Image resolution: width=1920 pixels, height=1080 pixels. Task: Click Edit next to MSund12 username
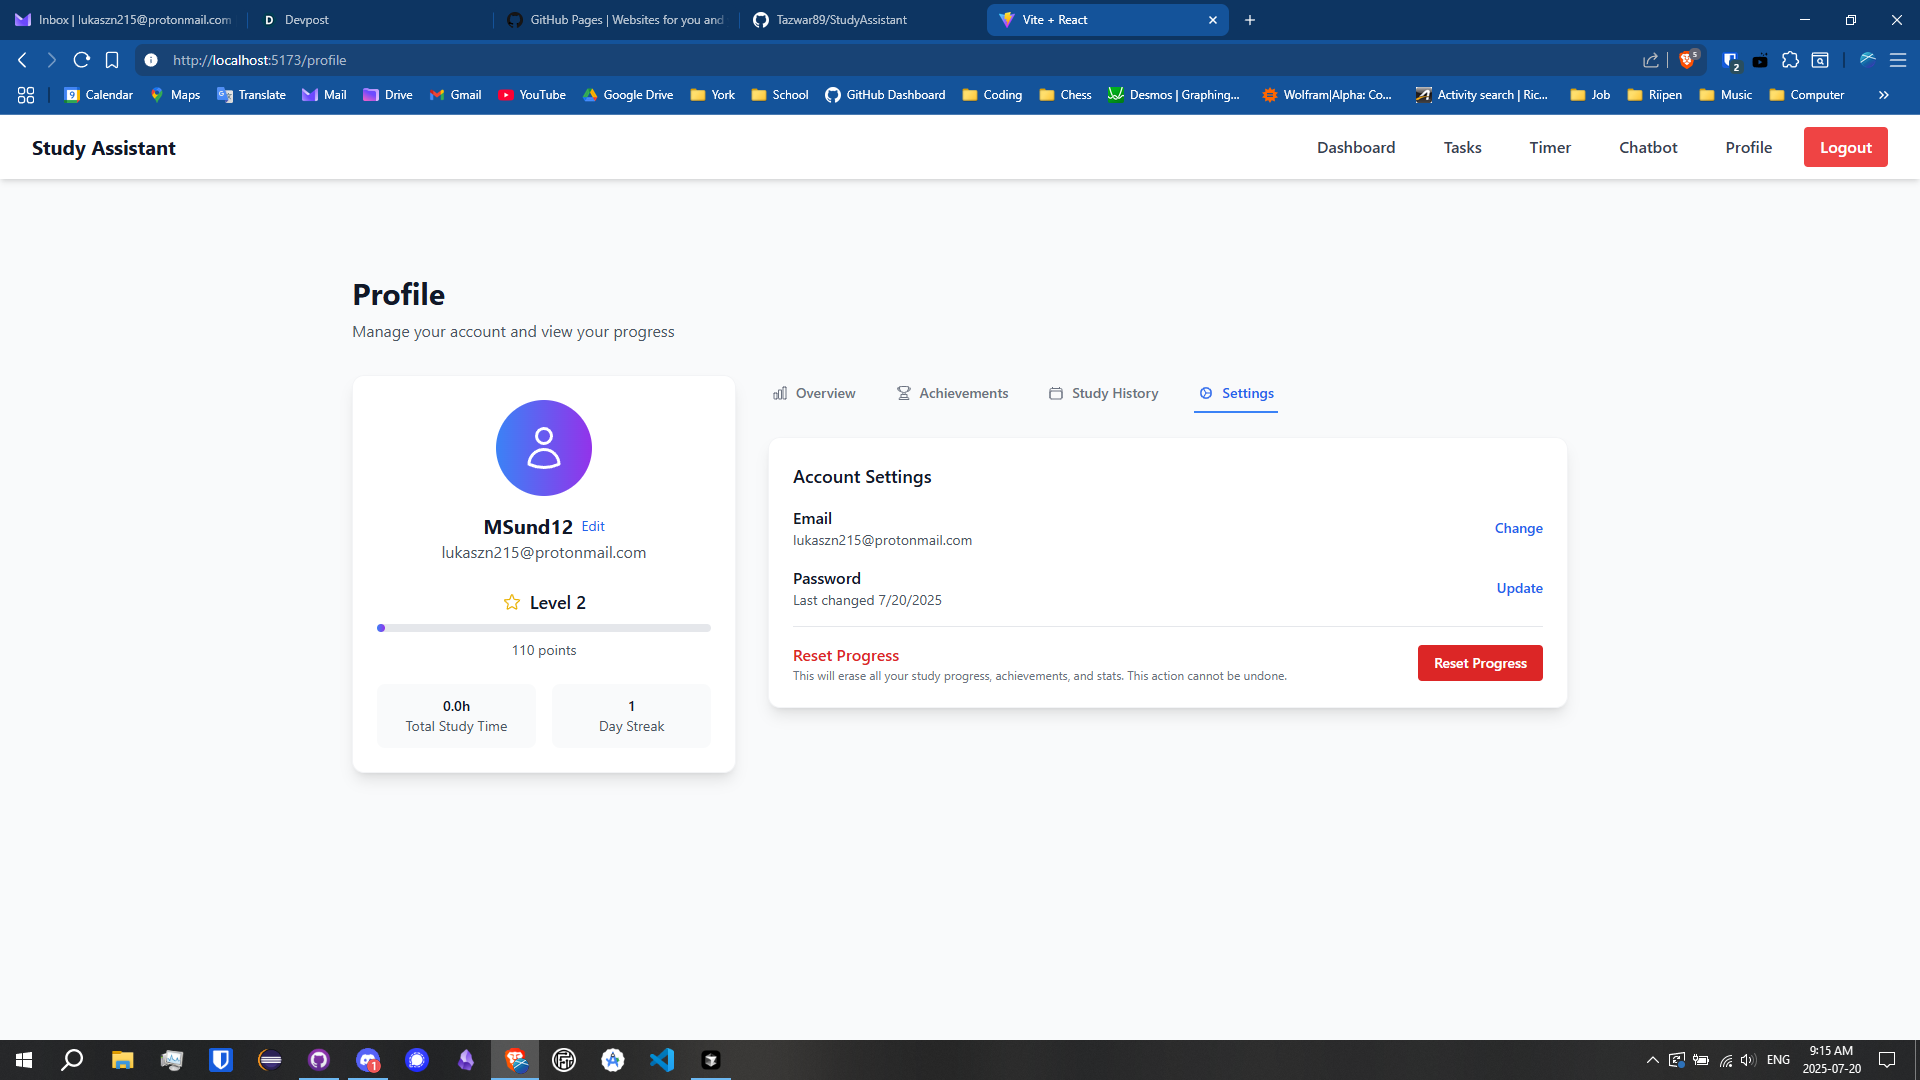[x=593, y=526]
